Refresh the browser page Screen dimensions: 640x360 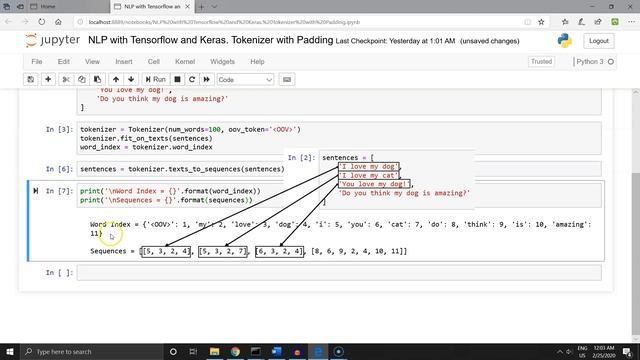[x=42, y=22]
